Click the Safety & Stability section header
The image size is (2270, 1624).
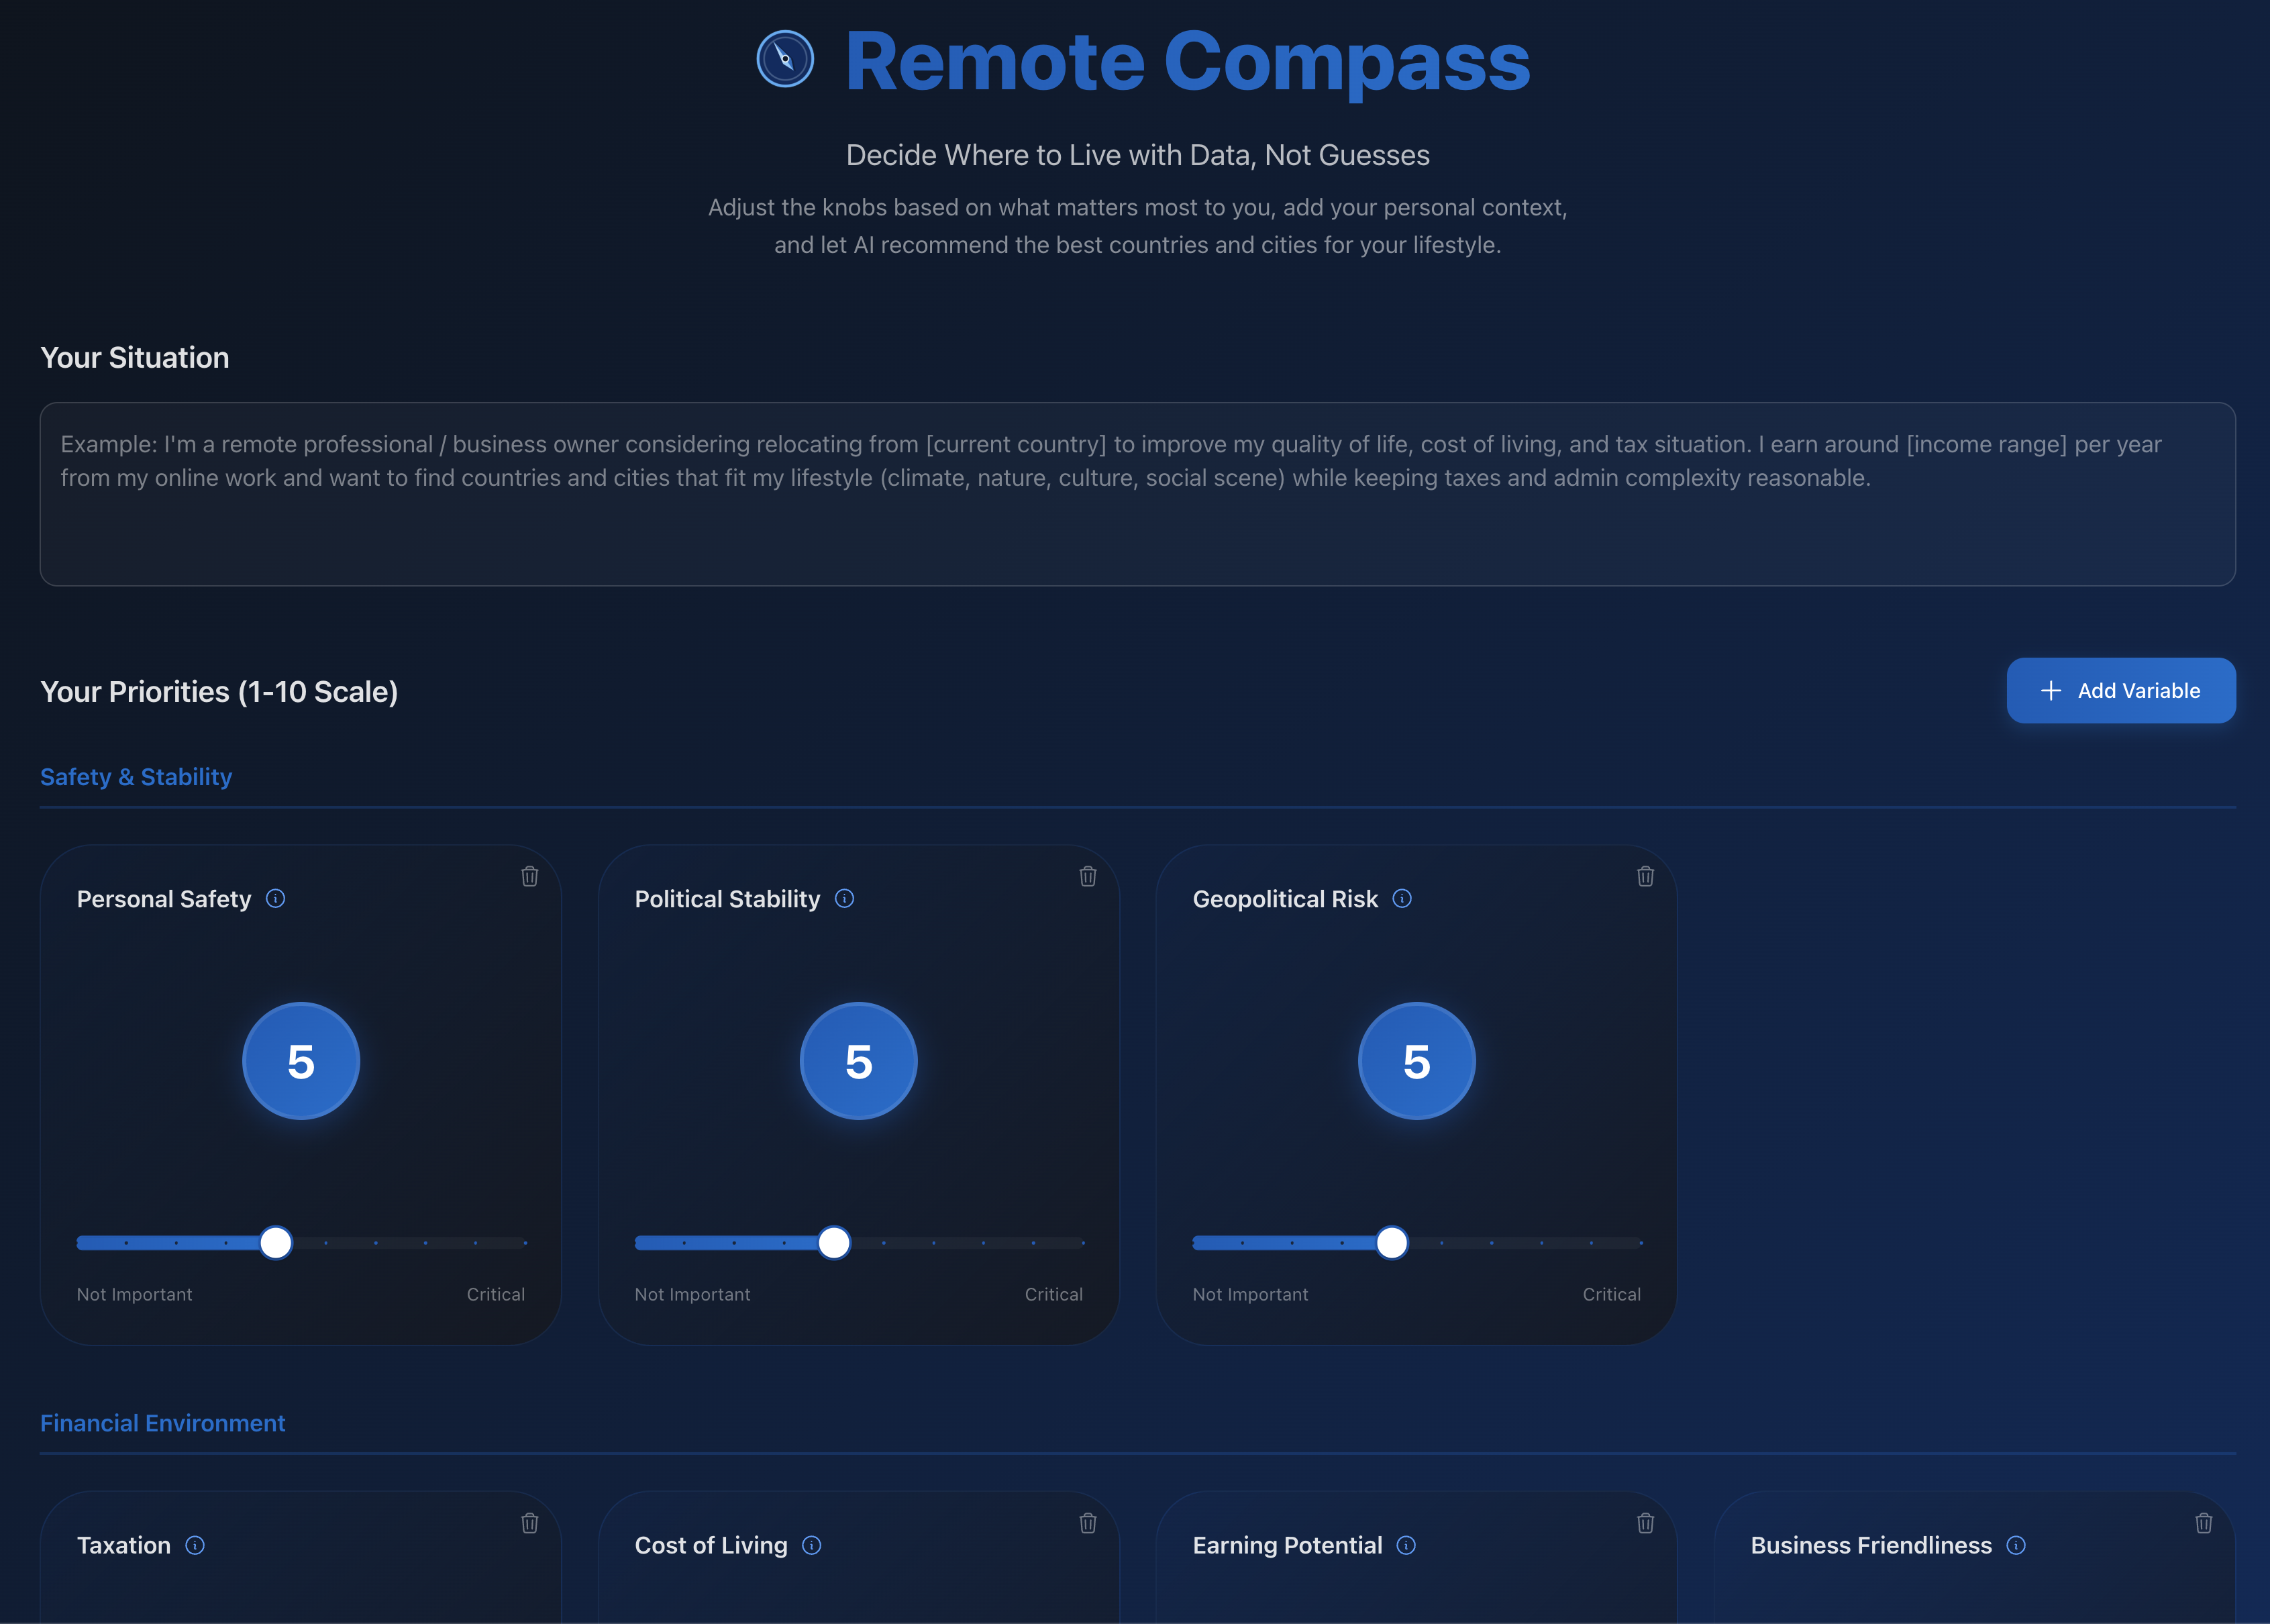click(x=136, y=776)
